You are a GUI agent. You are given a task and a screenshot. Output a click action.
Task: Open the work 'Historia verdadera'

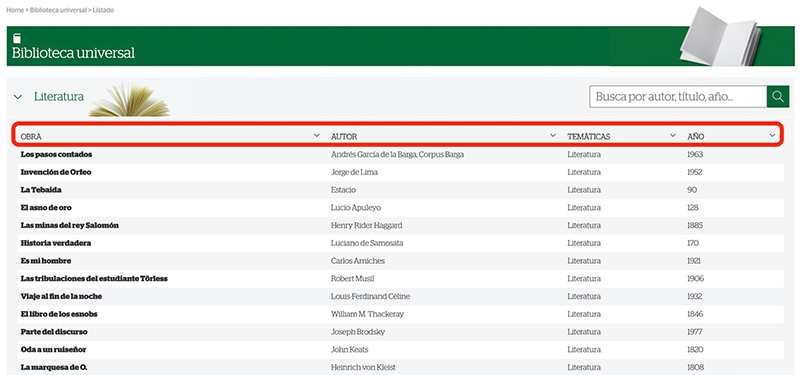point(56,243)
